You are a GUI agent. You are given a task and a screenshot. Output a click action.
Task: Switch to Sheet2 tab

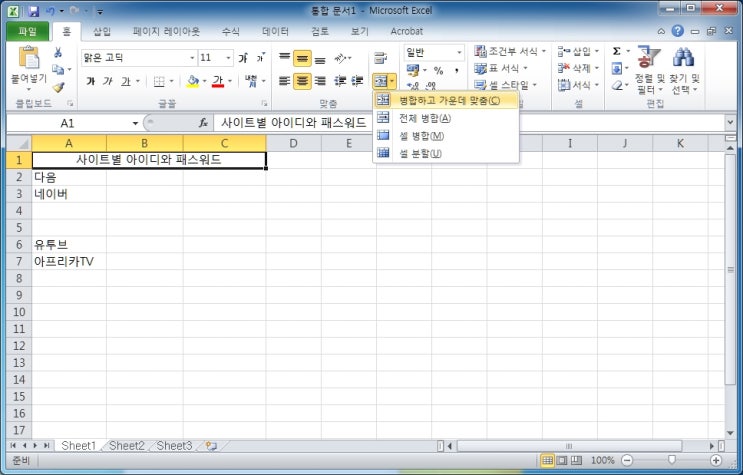pyautogui.click(x=127, y=446)
